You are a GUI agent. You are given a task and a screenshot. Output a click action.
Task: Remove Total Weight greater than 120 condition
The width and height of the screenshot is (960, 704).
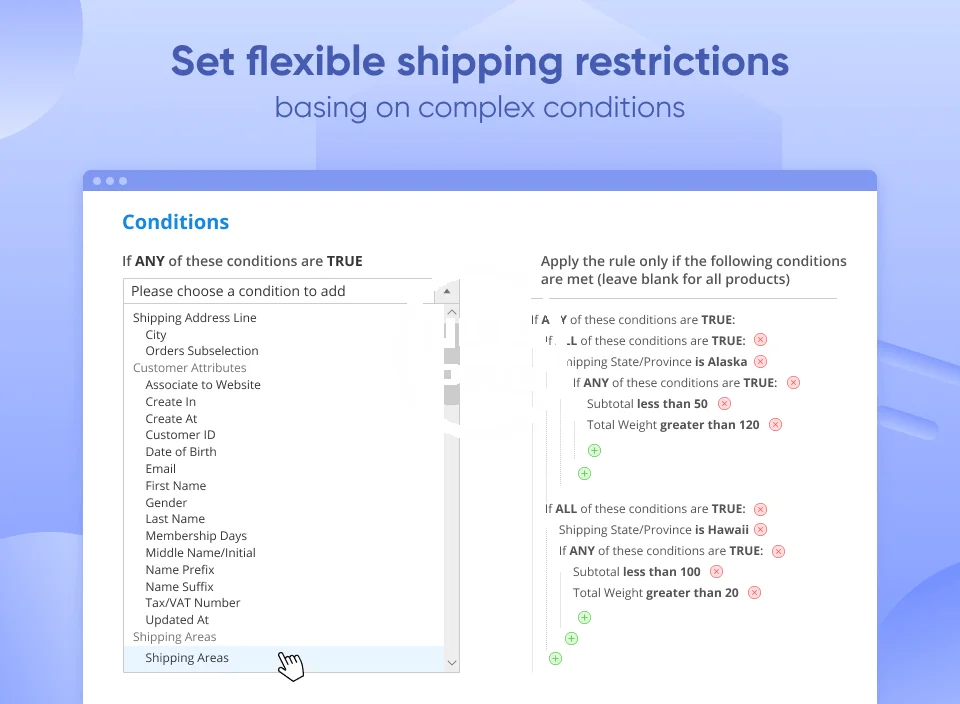(775, 425)
